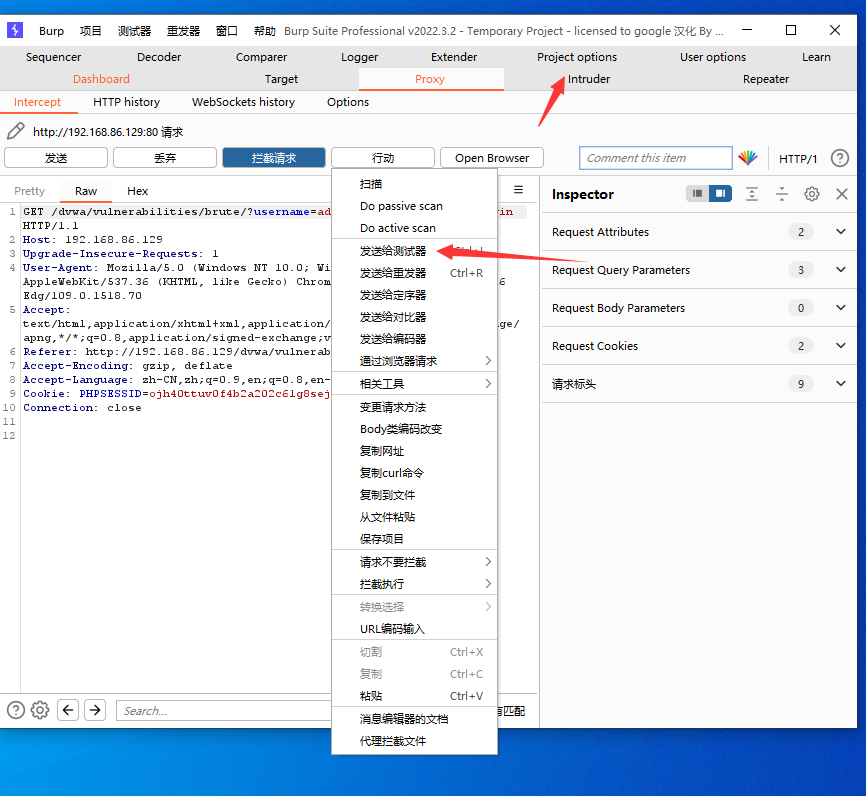
Task: Select 发送给定序器 menu item
Action: coord(414,295)
